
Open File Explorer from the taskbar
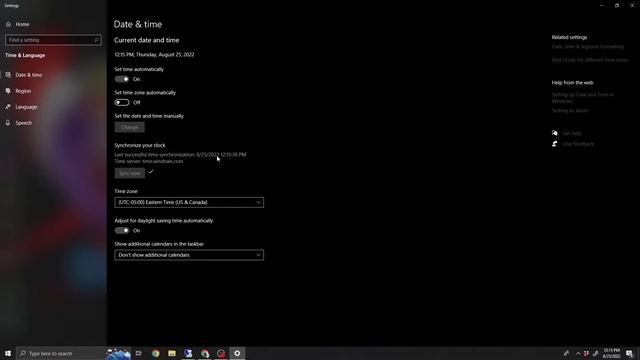pyautogui.click(x=172, y=353)
